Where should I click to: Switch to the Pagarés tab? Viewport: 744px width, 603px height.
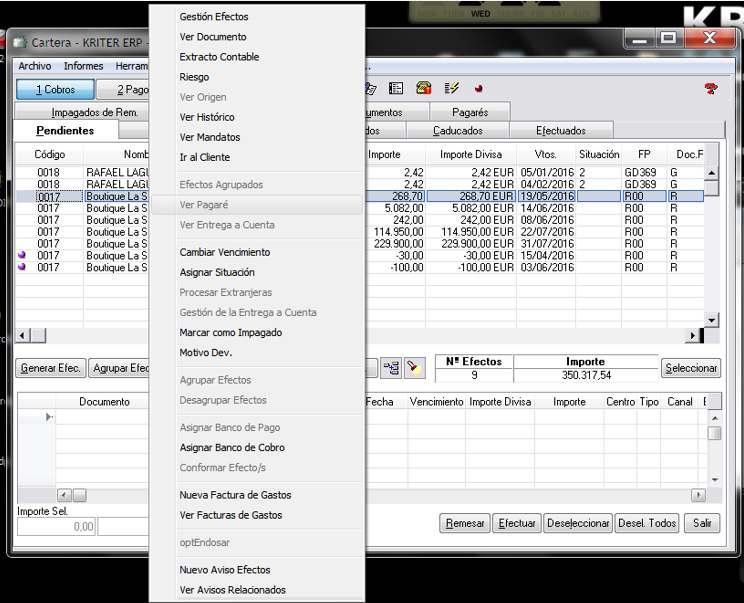coord(470,112)
